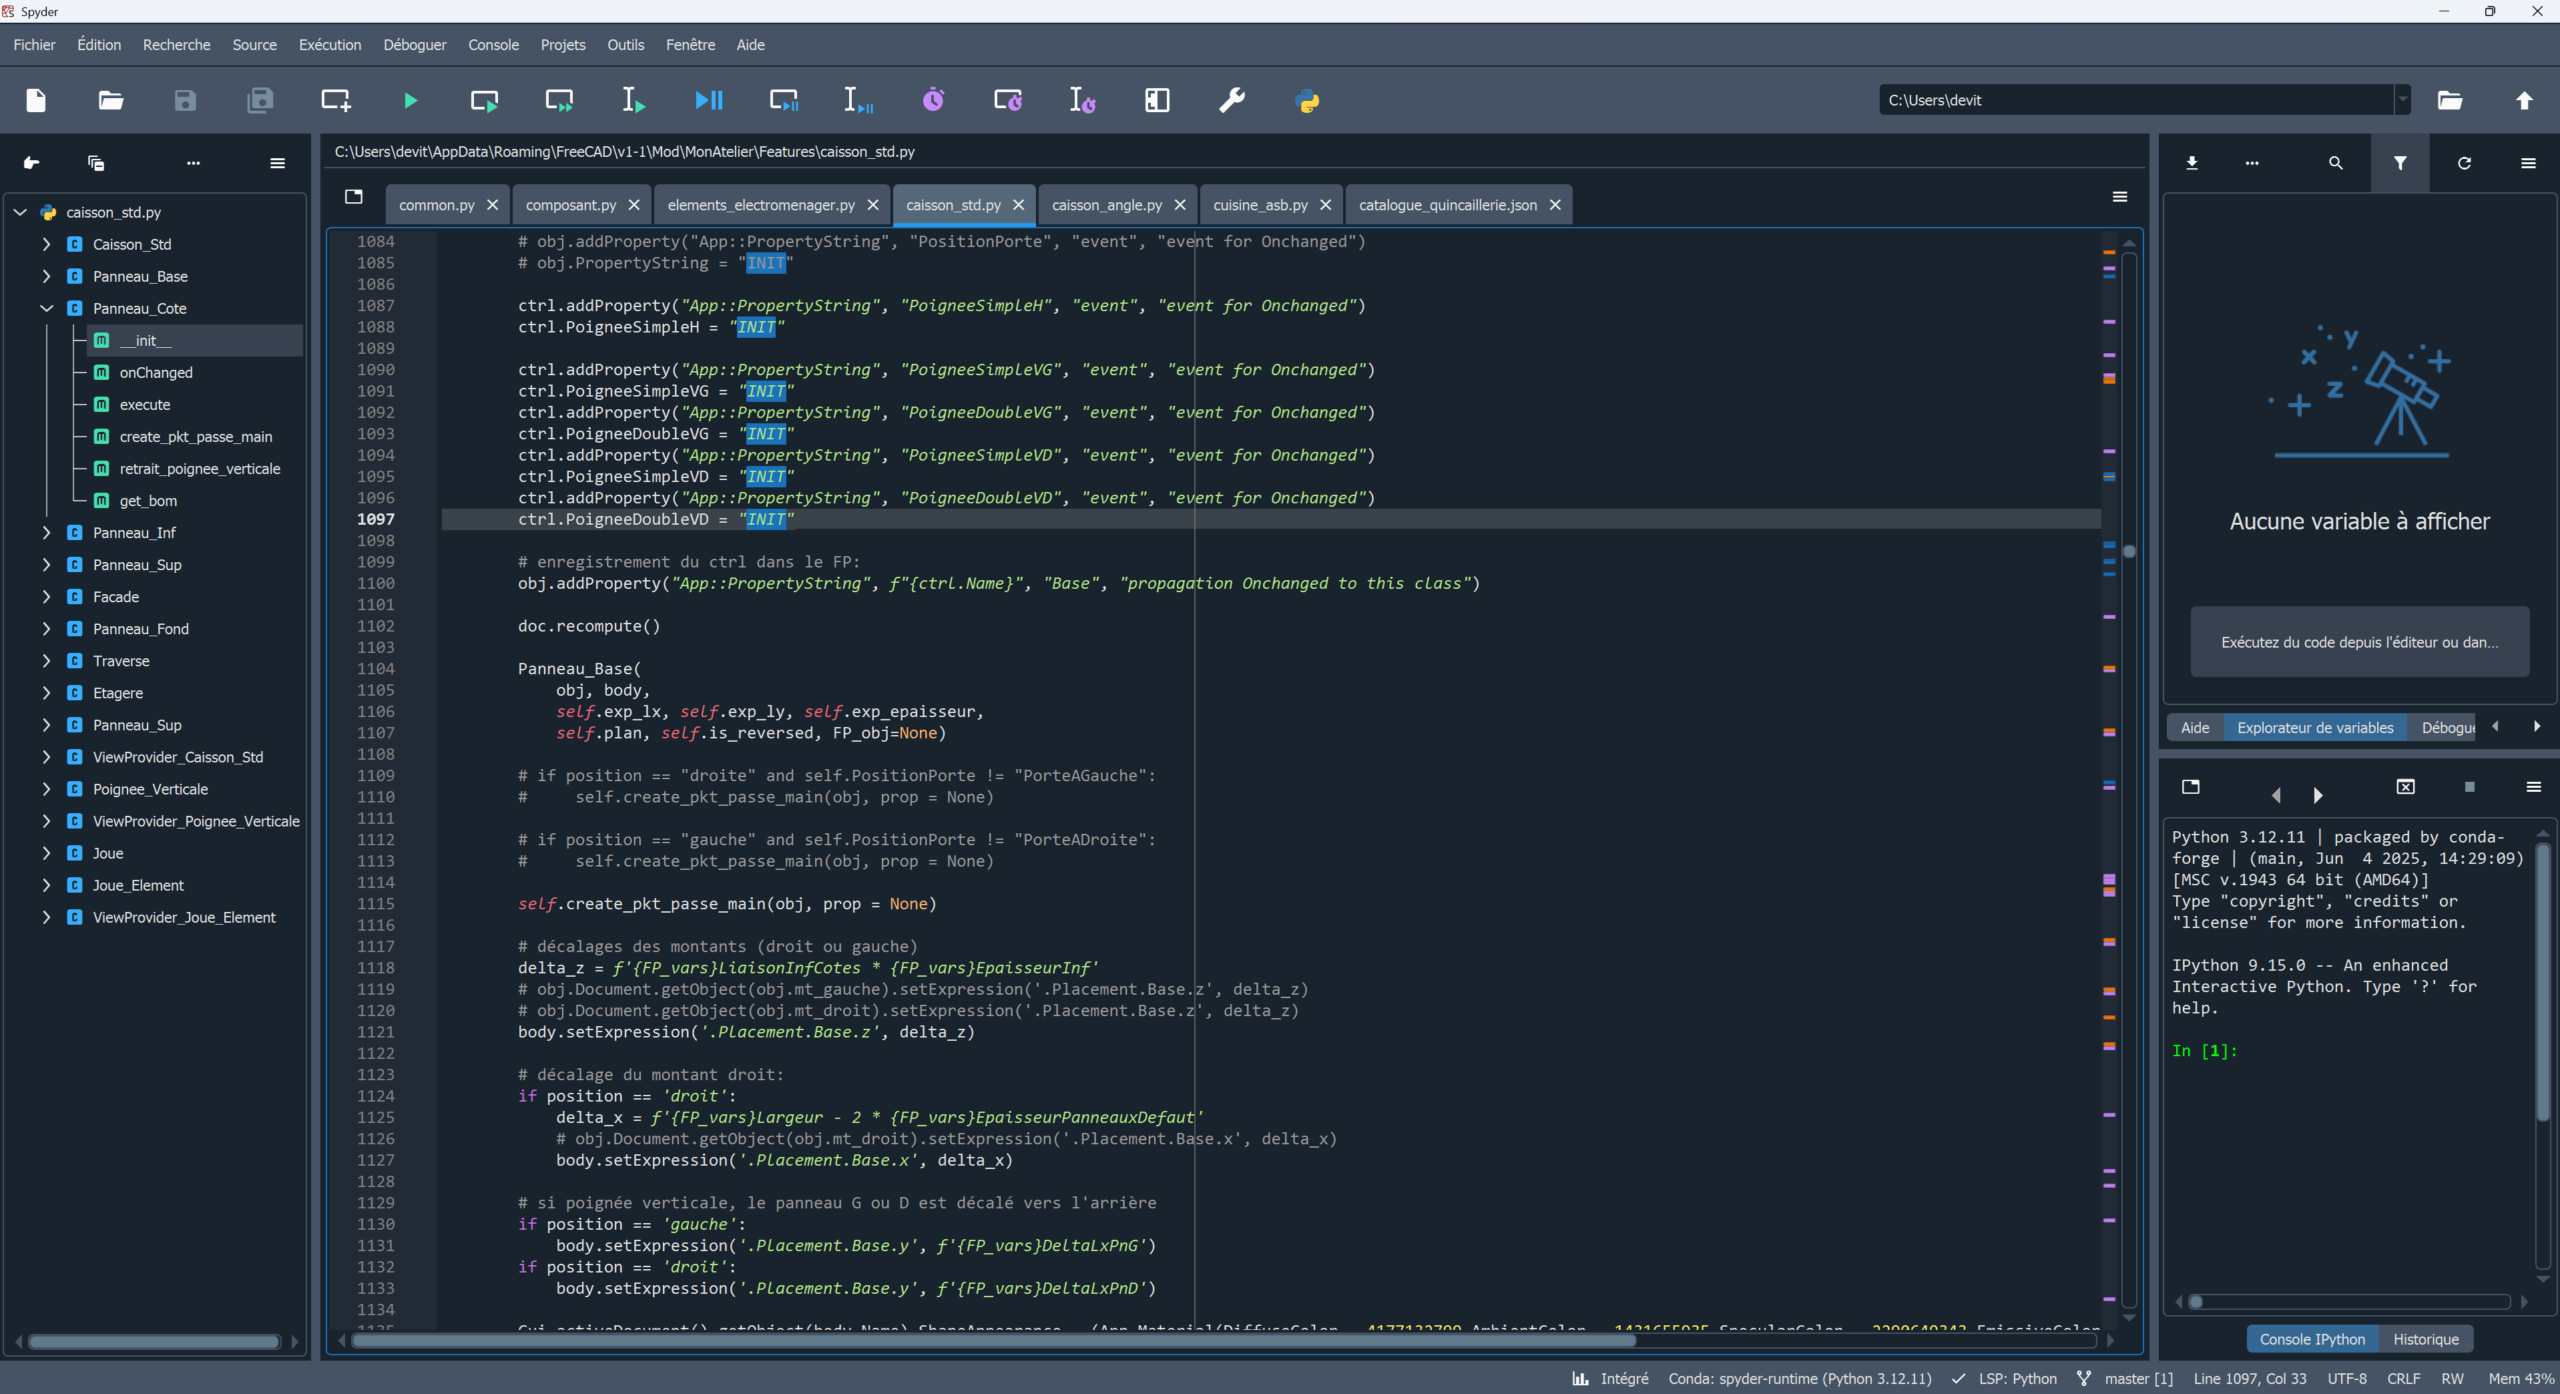This screenshot has height=1394, width=2560.
Task: Open the Déboguer menu
Action: pos(415,45)
